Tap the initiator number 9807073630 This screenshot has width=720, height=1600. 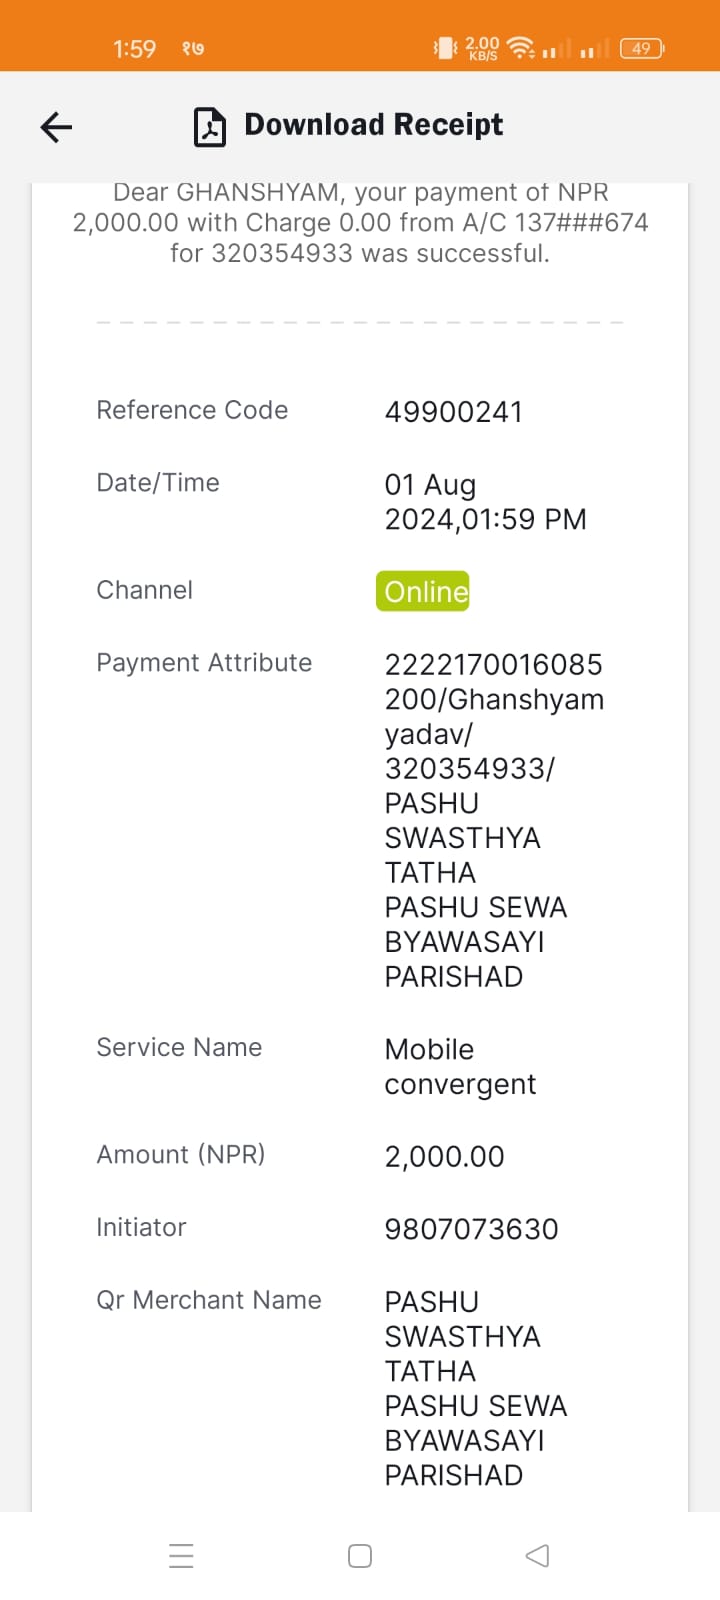472,1229
